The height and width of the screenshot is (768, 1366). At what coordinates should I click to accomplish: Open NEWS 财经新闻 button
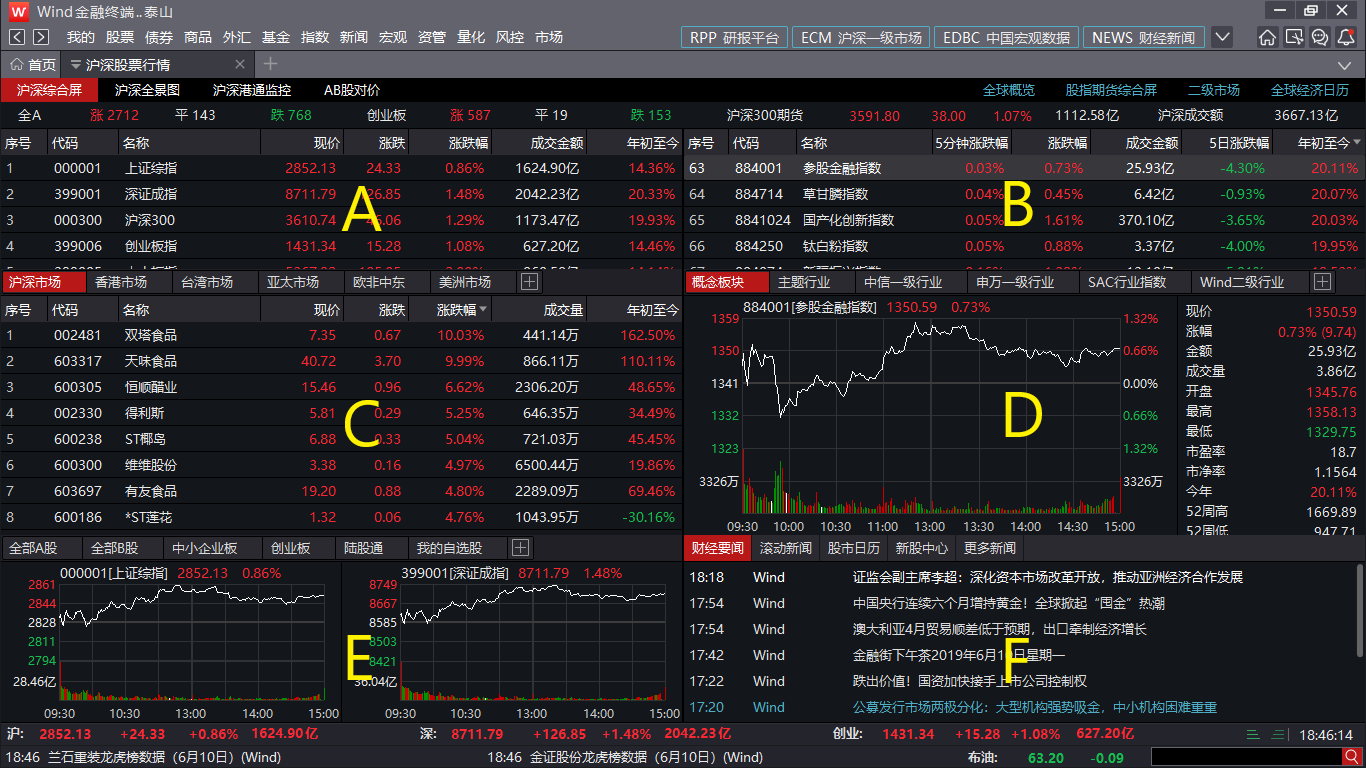[x=1143, y=37]
